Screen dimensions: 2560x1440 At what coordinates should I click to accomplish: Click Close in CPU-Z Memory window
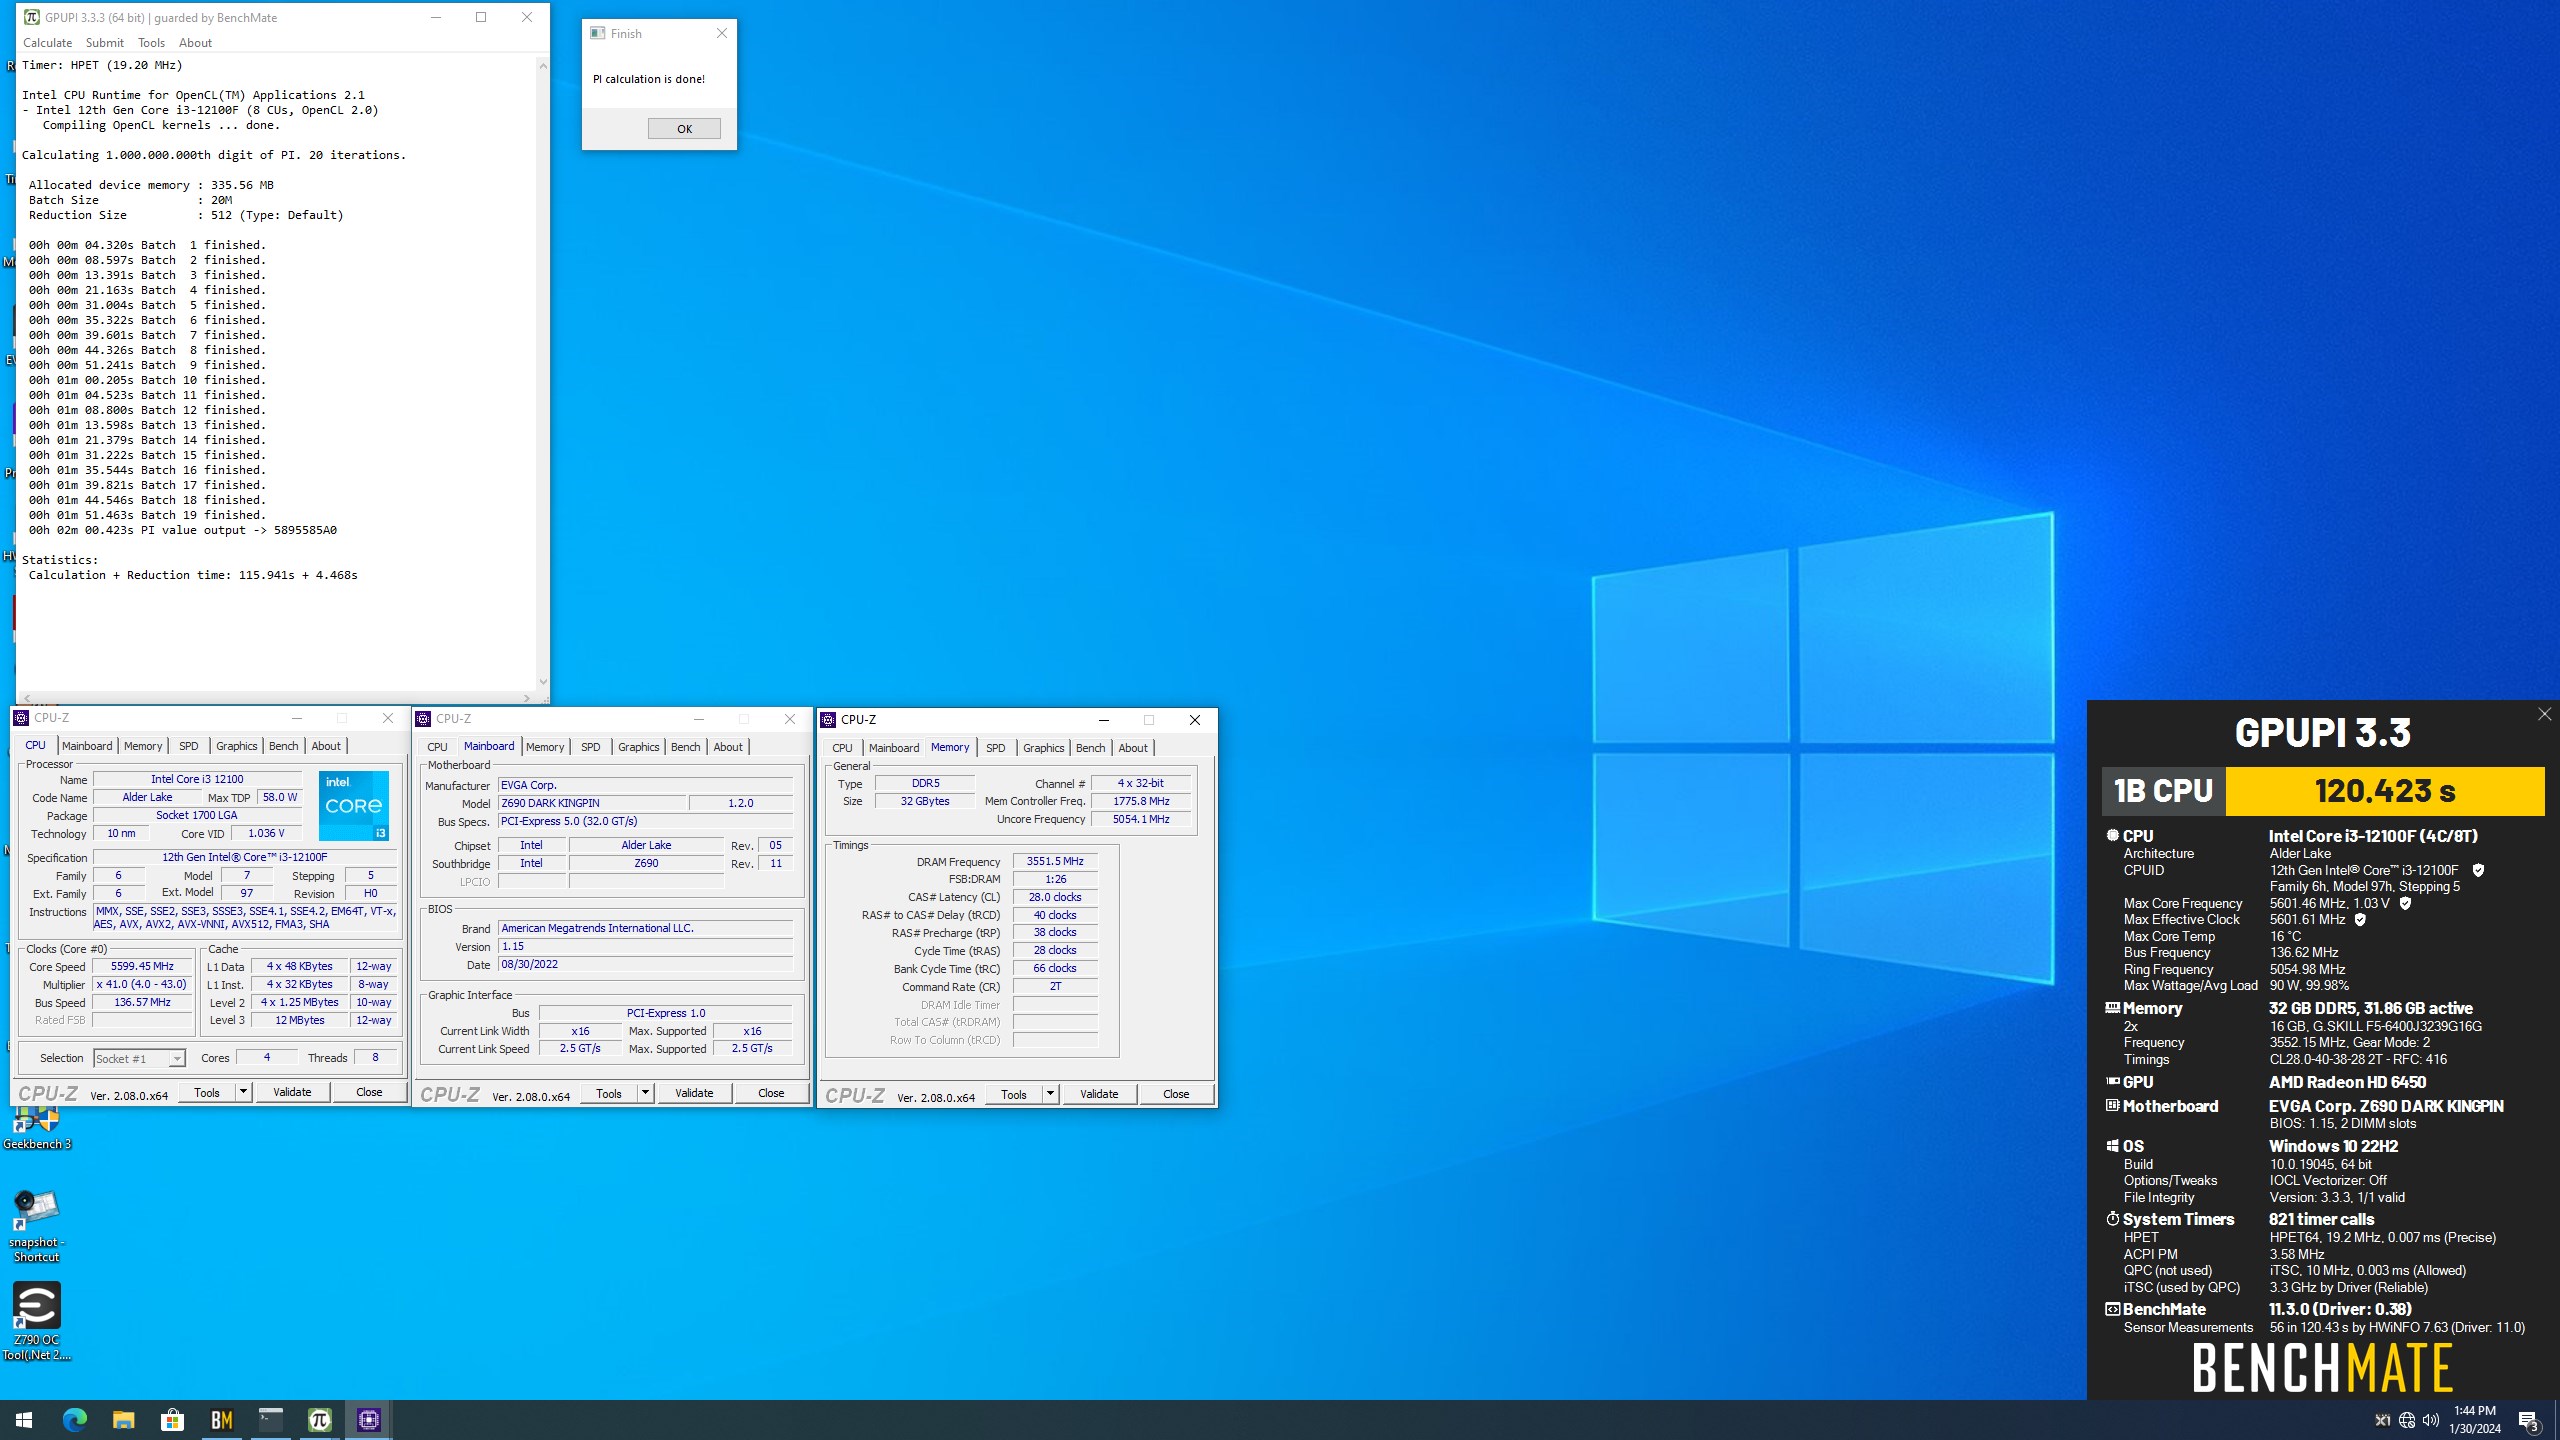pos(1176,1094)
